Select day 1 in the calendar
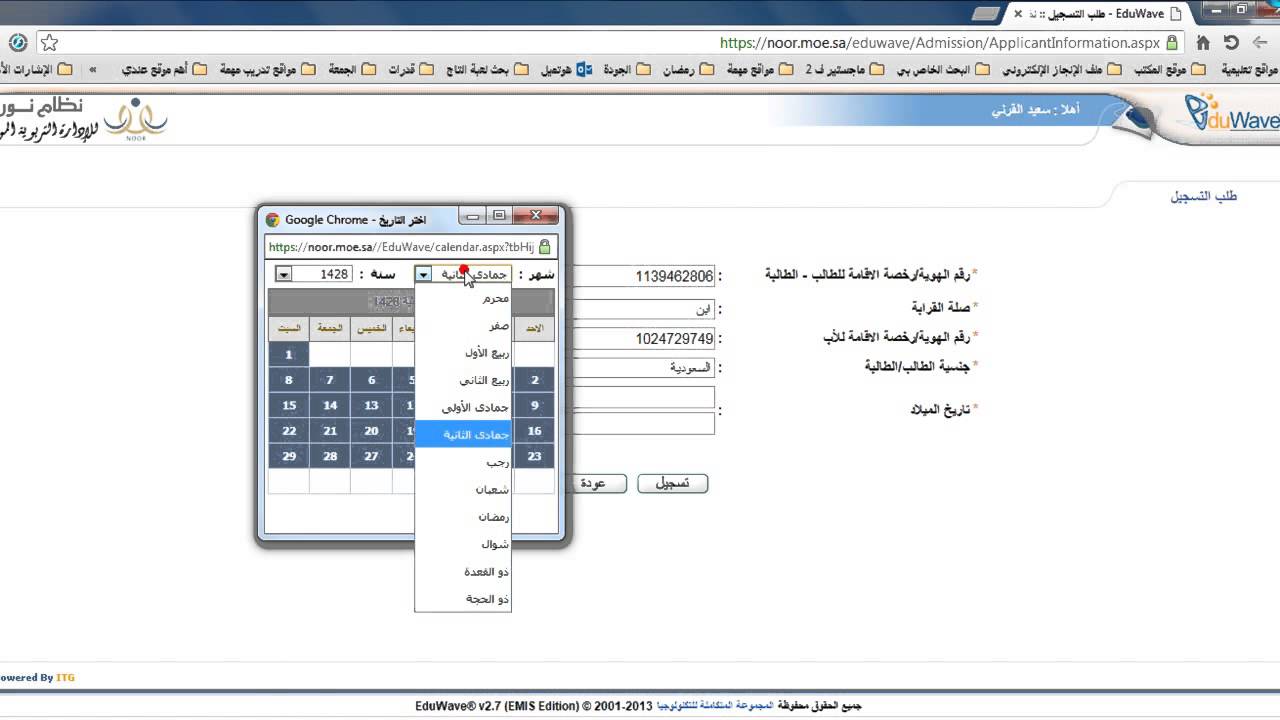 [x=289, y=354]
